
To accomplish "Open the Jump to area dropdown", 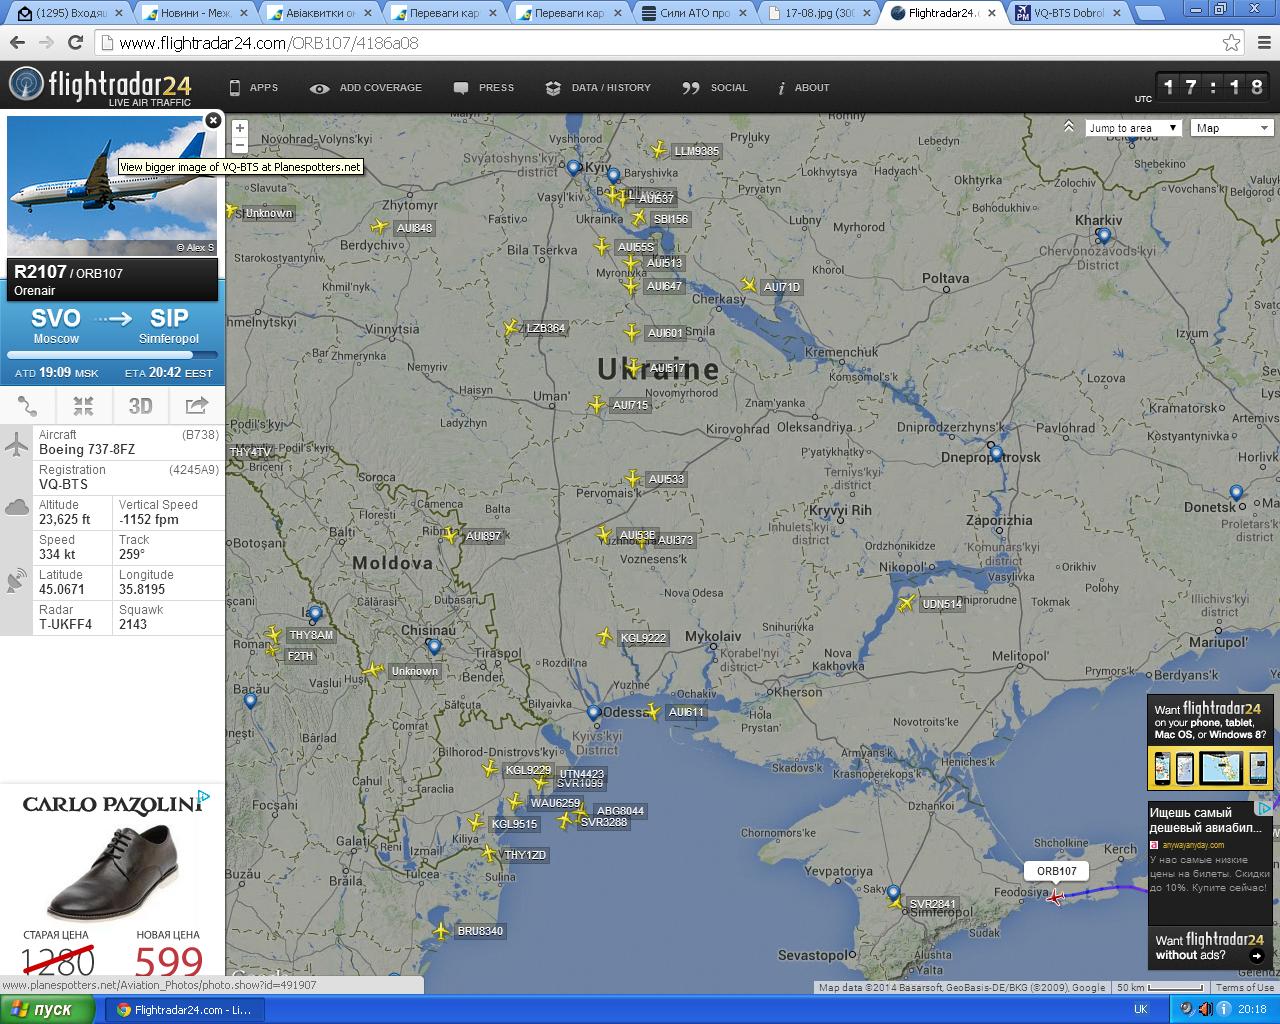I will 1134,128.
